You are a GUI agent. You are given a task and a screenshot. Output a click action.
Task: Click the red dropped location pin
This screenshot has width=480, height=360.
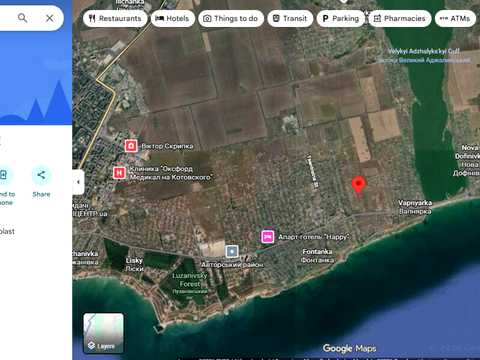click(358, 185)
